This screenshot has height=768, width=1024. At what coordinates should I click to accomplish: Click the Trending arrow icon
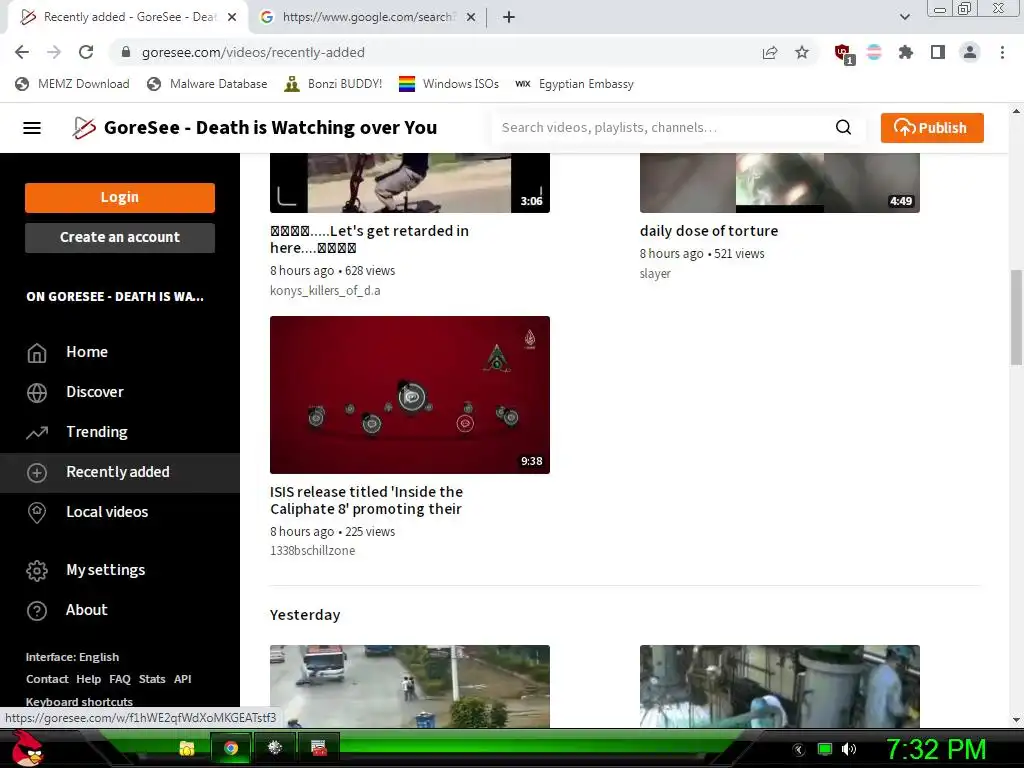37,432
